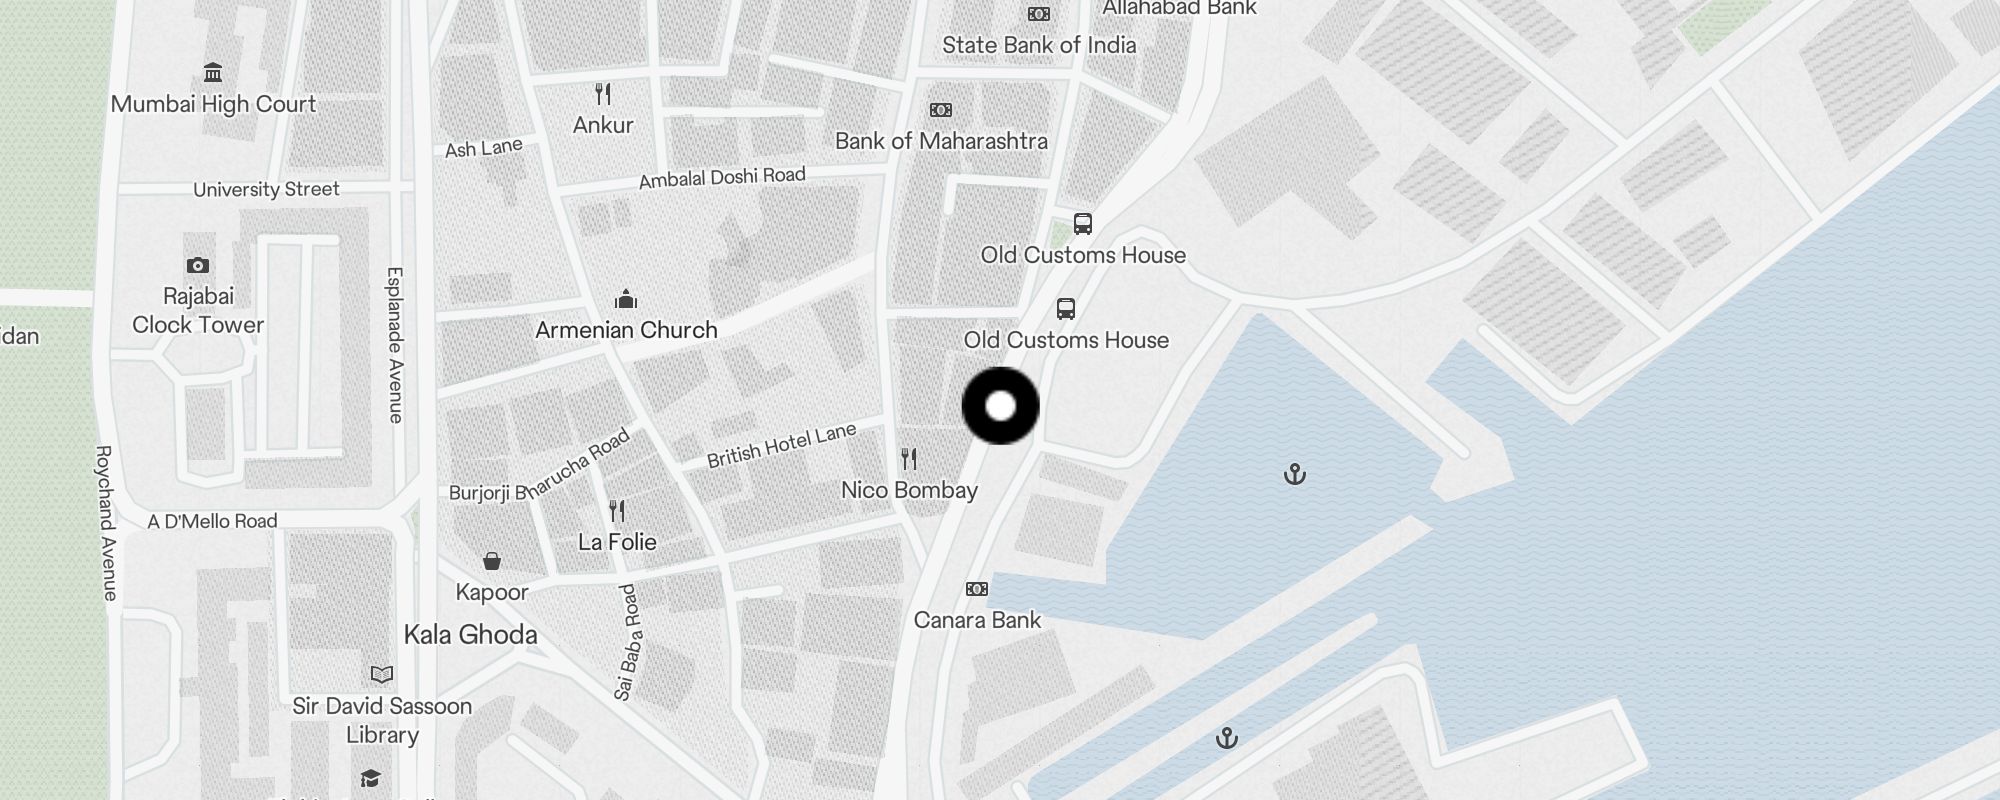Select the Nico Bombay restaurant icon
The height and width of the screenshot is (800, 2000).
coord(909,459)
